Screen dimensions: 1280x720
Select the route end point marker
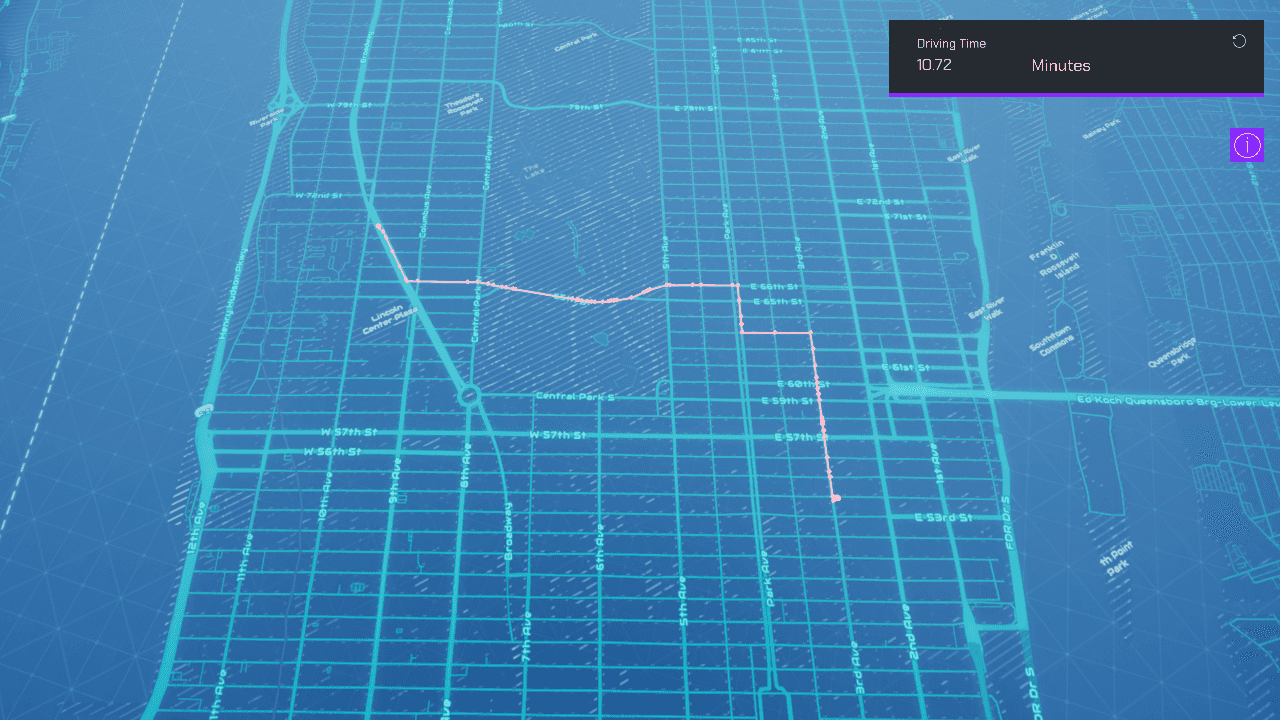click(835, 498)
